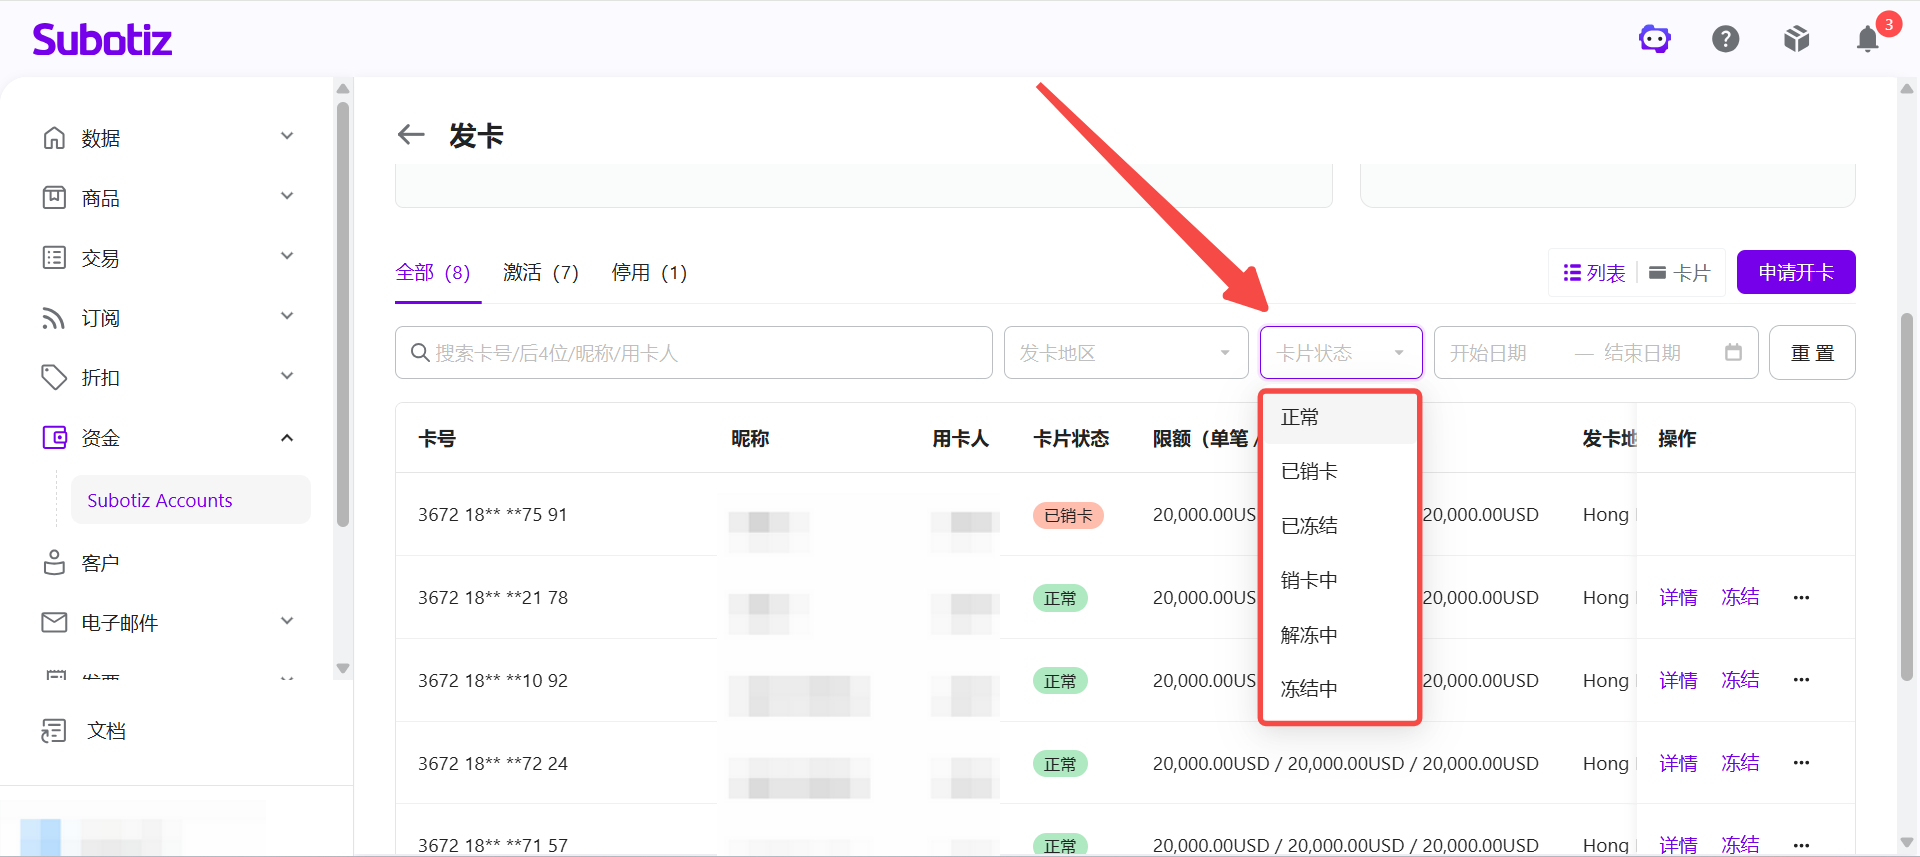
Task: Open Subotiz Accounts in sidebar
Action: point(190,500)
